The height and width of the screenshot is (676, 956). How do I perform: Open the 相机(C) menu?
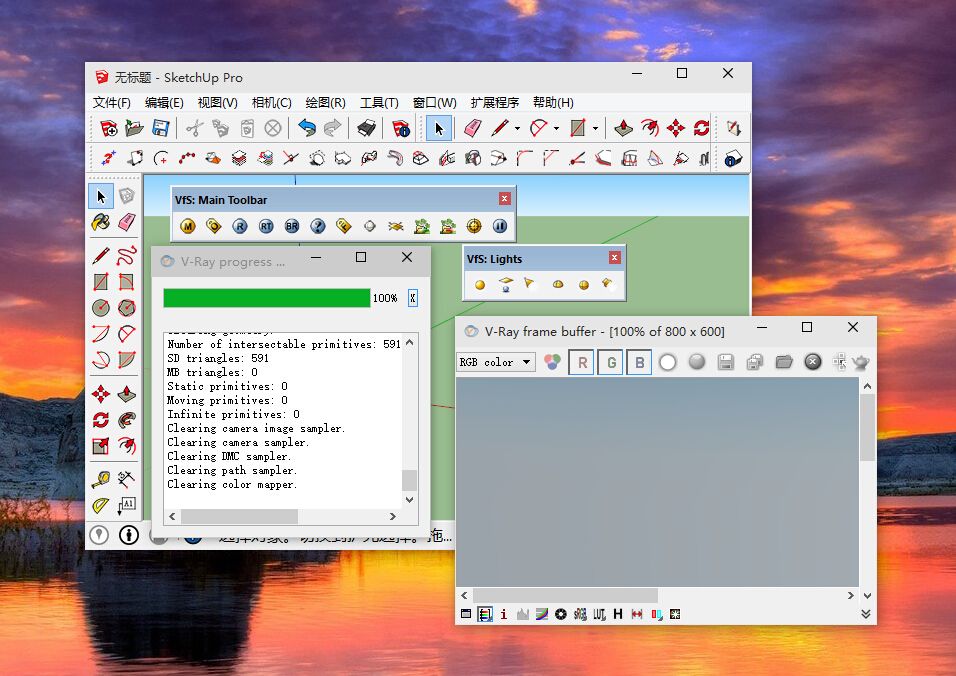click(272, 102)
